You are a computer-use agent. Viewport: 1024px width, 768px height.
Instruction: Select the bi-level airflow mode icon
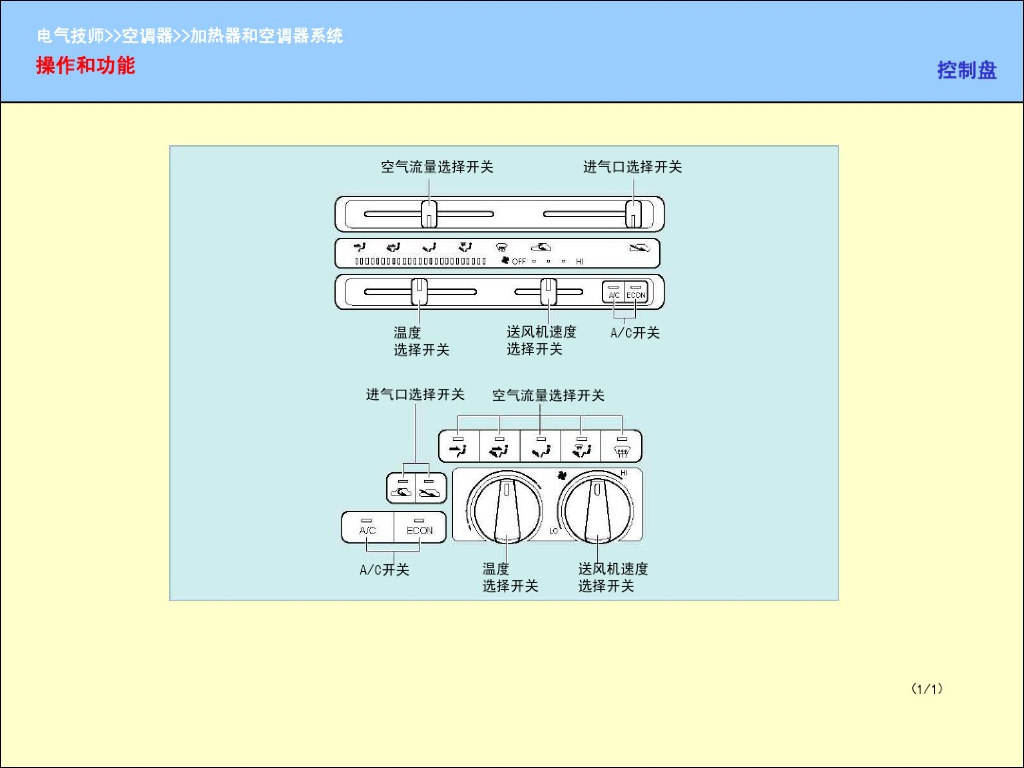(x=500, y=447)
